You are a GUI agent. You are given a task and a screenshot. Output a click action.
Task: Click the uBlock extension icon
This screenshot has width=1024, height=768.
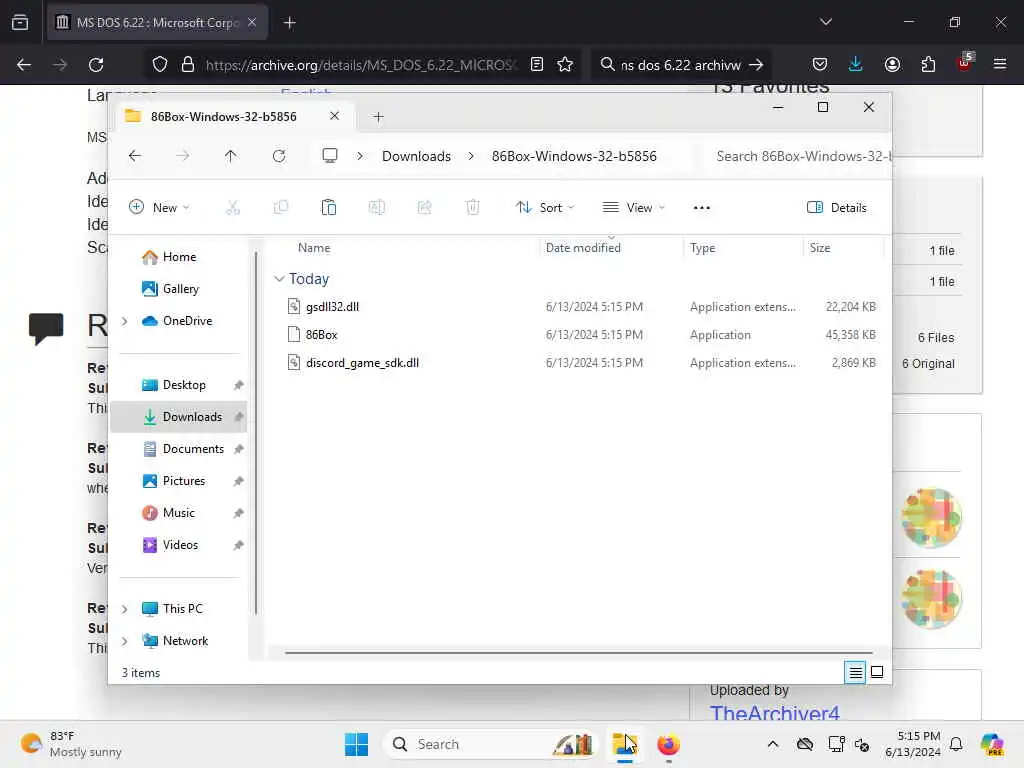coord(965,63)
